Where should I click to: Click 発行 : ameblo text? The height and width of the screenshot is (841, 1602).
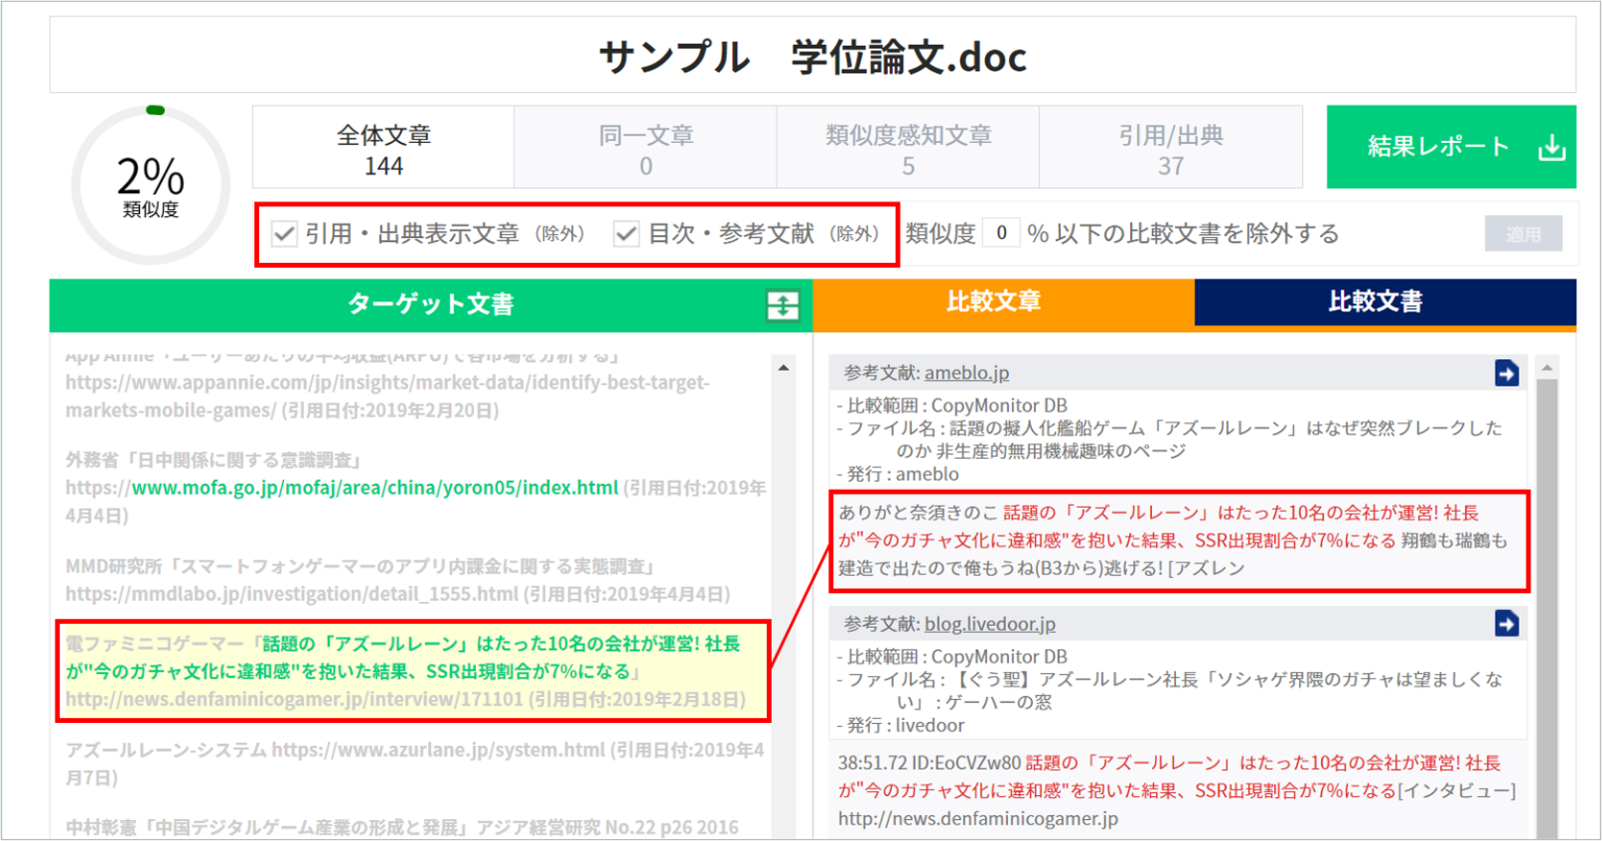pos(898,474)
